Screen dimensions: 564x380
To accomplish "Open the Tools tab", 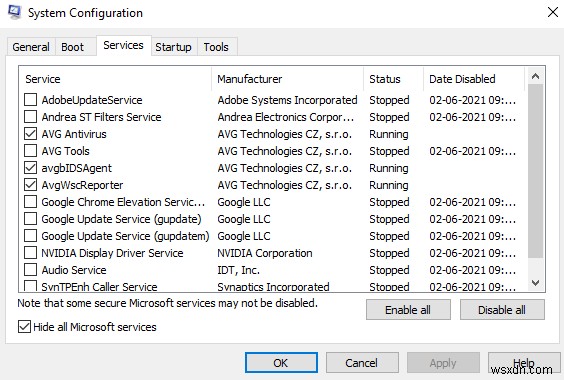I will (216, 47).
